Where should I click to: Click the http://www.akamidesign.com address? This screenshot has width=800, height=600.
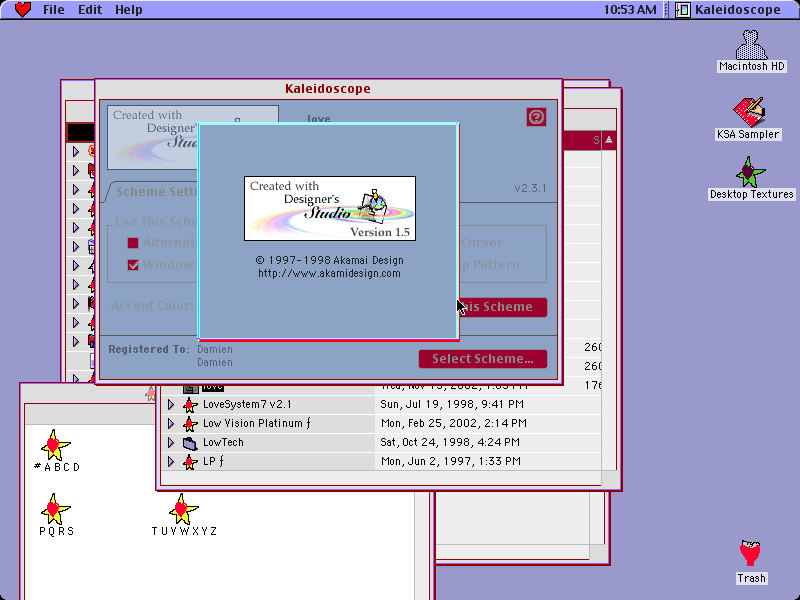(329, 273)
